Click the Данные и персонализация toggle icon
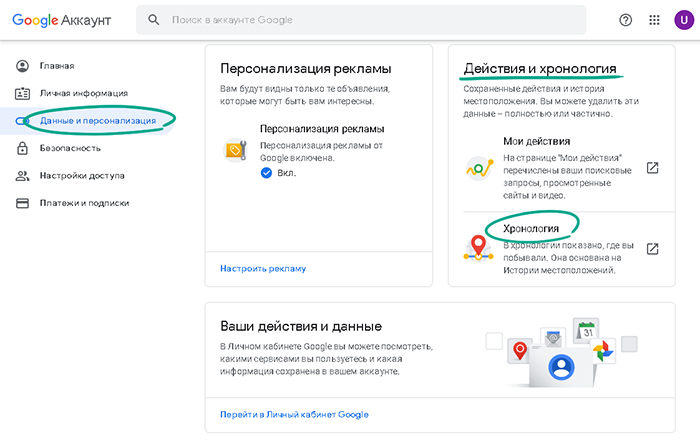Screen dimensions: 700x443 (22, 121)
